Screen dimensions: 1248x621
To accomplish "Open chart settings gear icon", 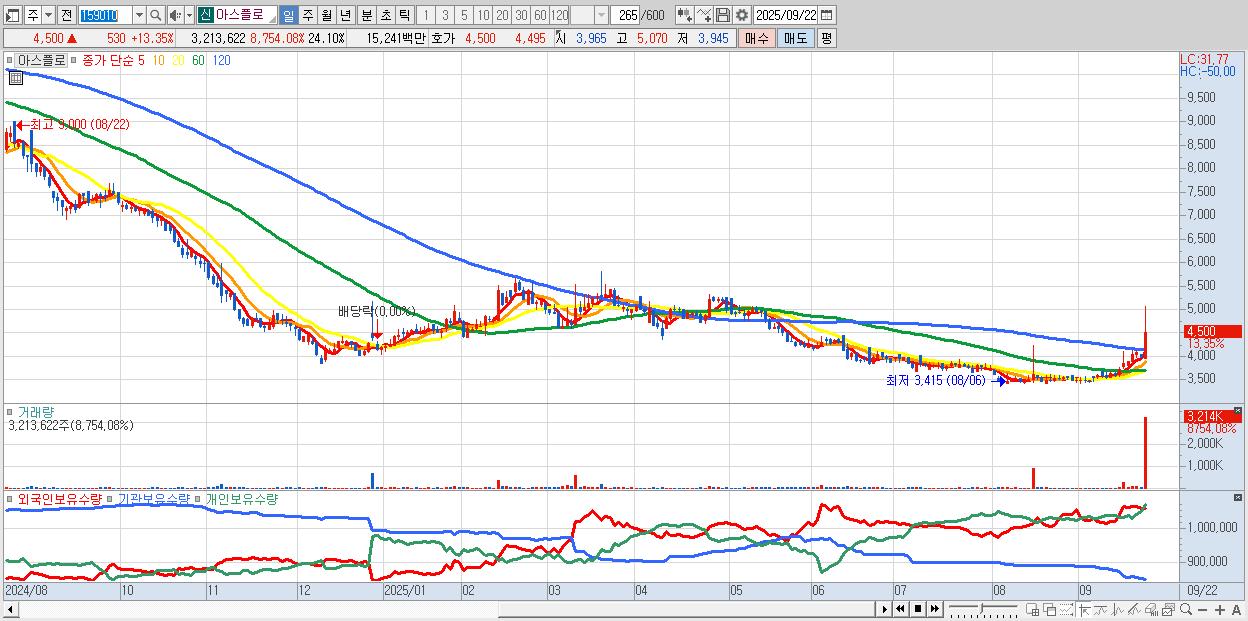I will click(742, 15).
